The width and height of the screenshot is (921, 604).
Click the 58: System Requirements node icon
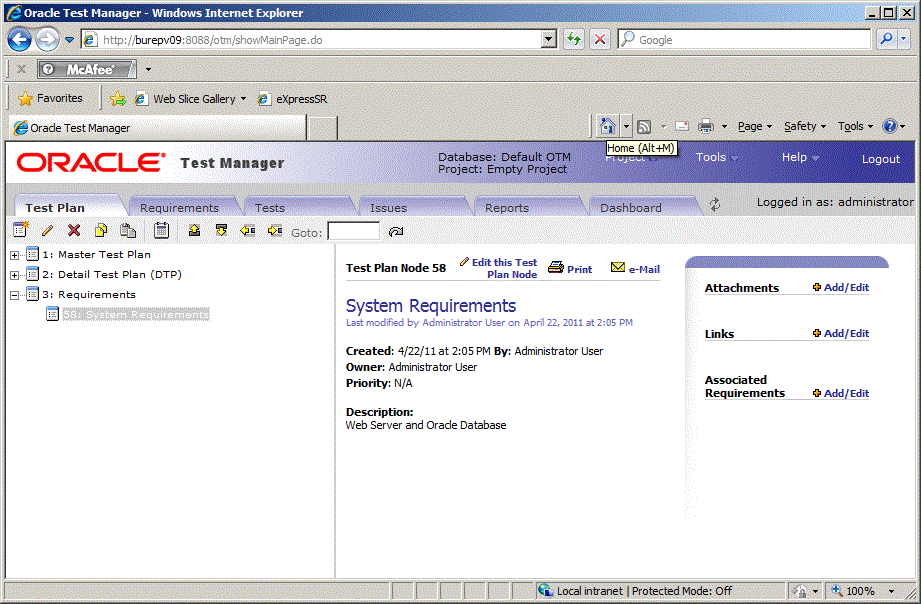click(52, 314)
